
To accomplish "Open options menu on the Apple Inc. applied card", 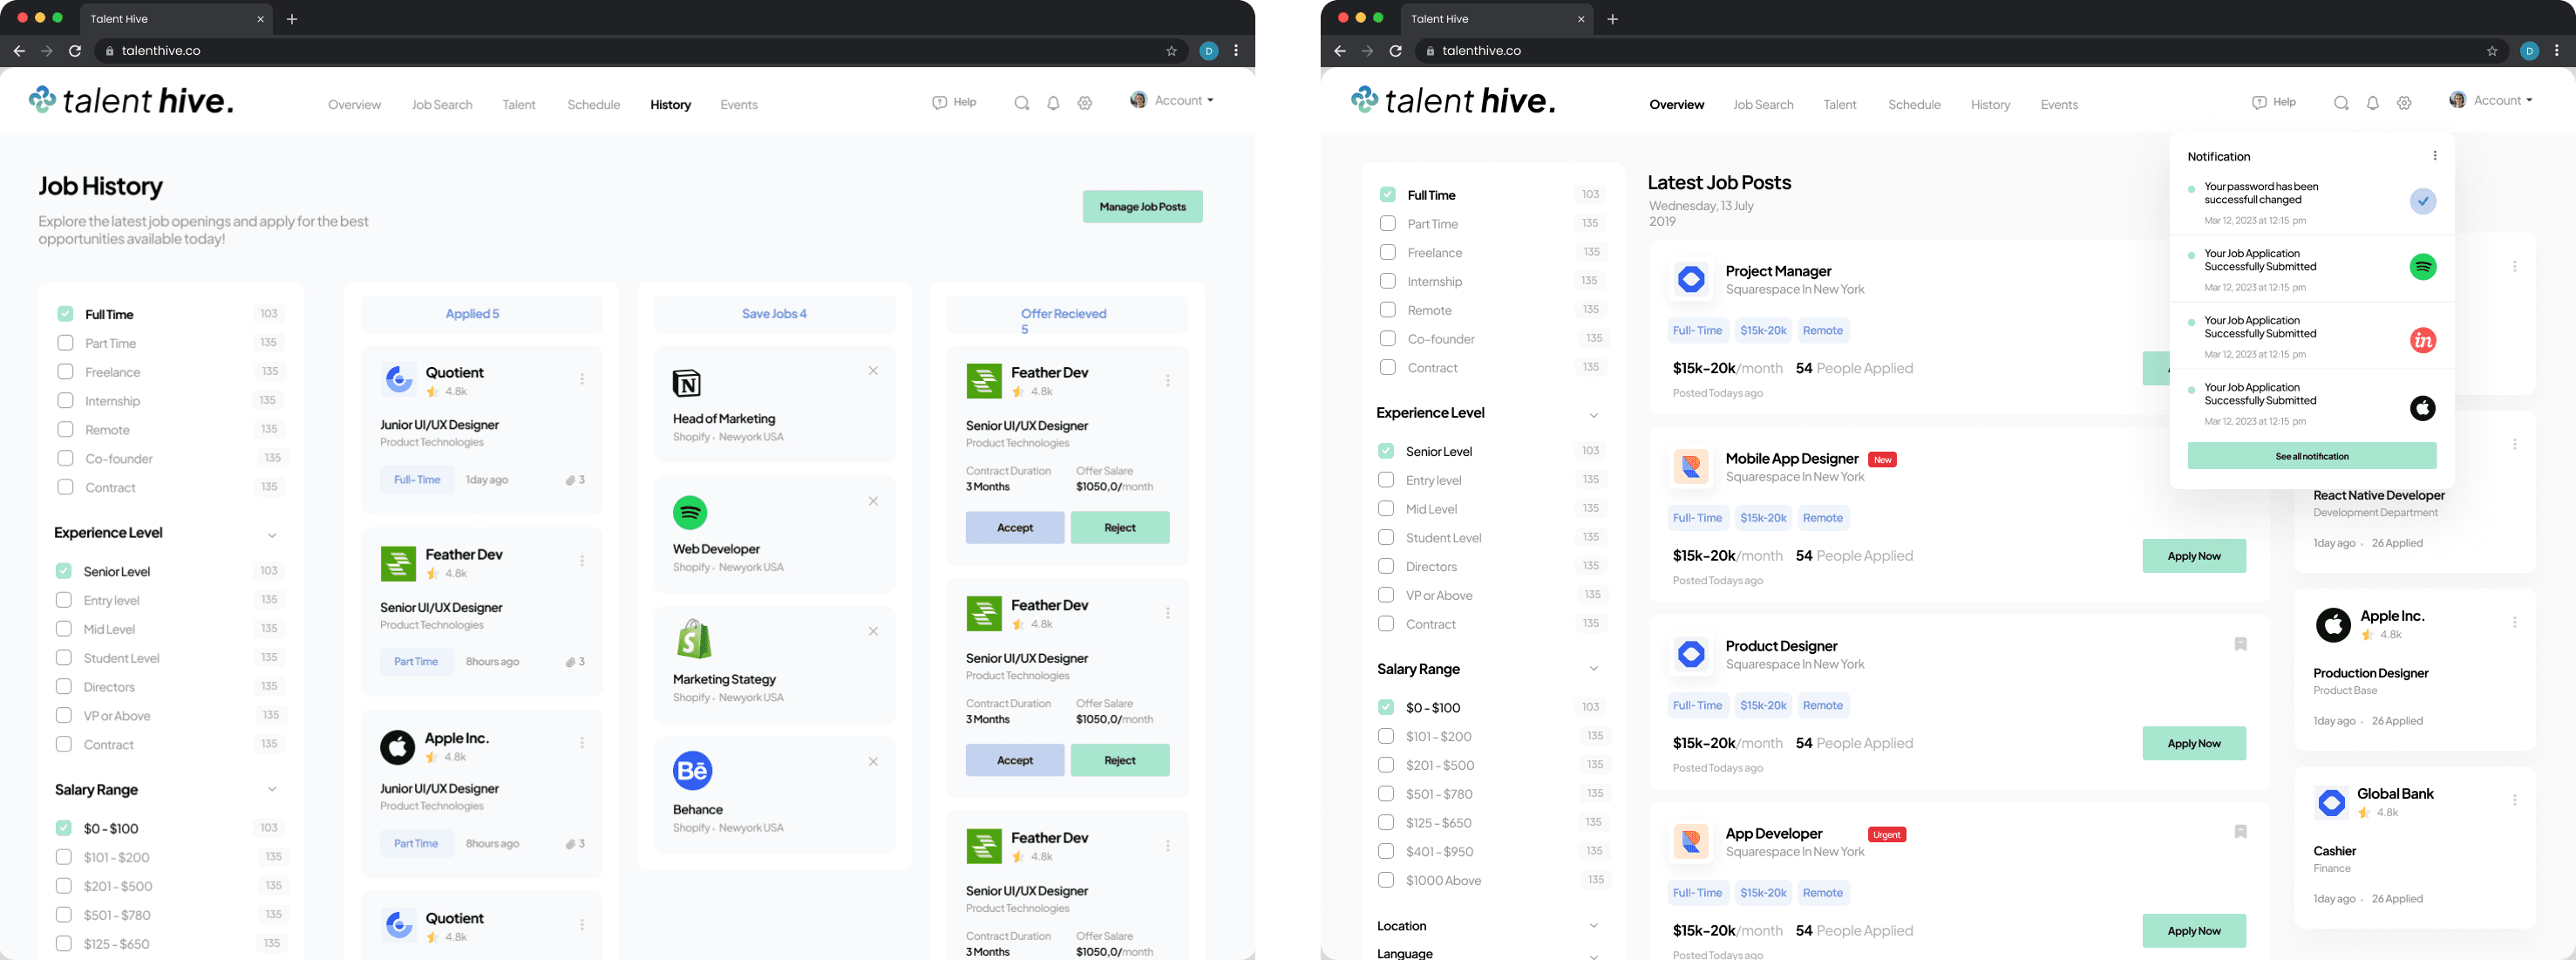I will click(x=582, y=743).
